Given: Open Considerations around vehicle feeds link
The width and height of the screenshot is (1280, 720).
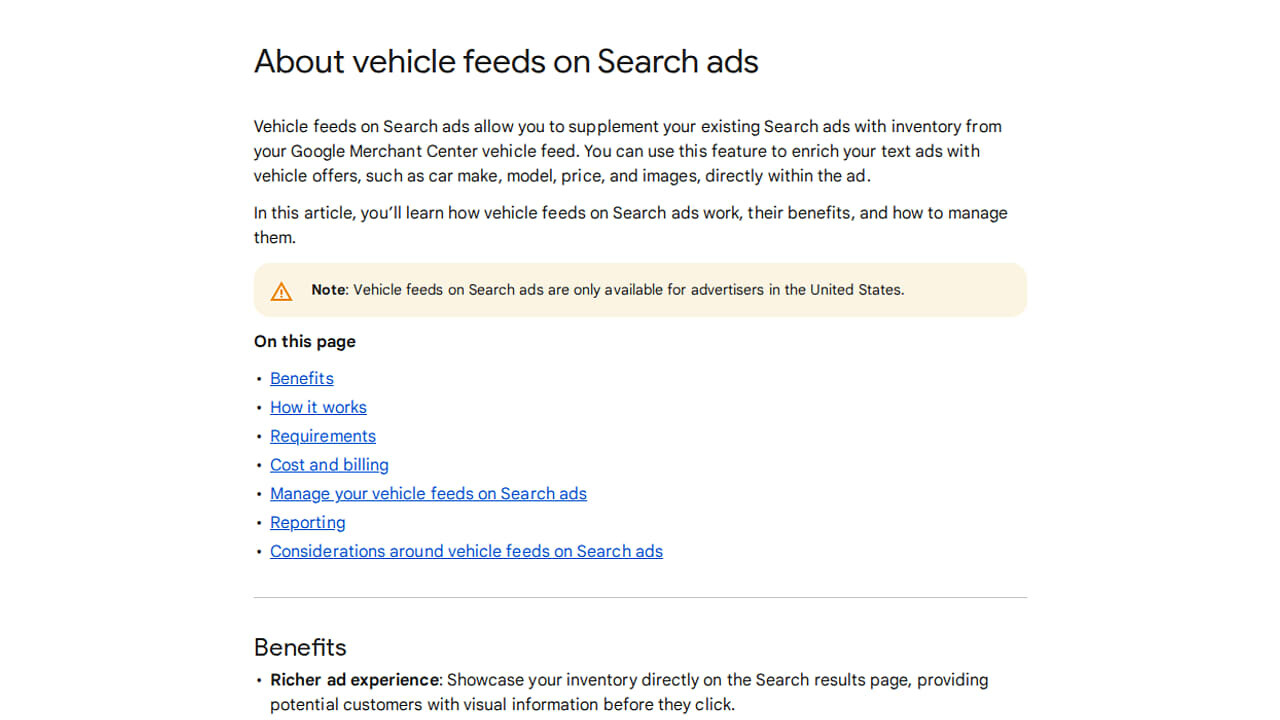Looking at the screenshot, I should (466, 552).
